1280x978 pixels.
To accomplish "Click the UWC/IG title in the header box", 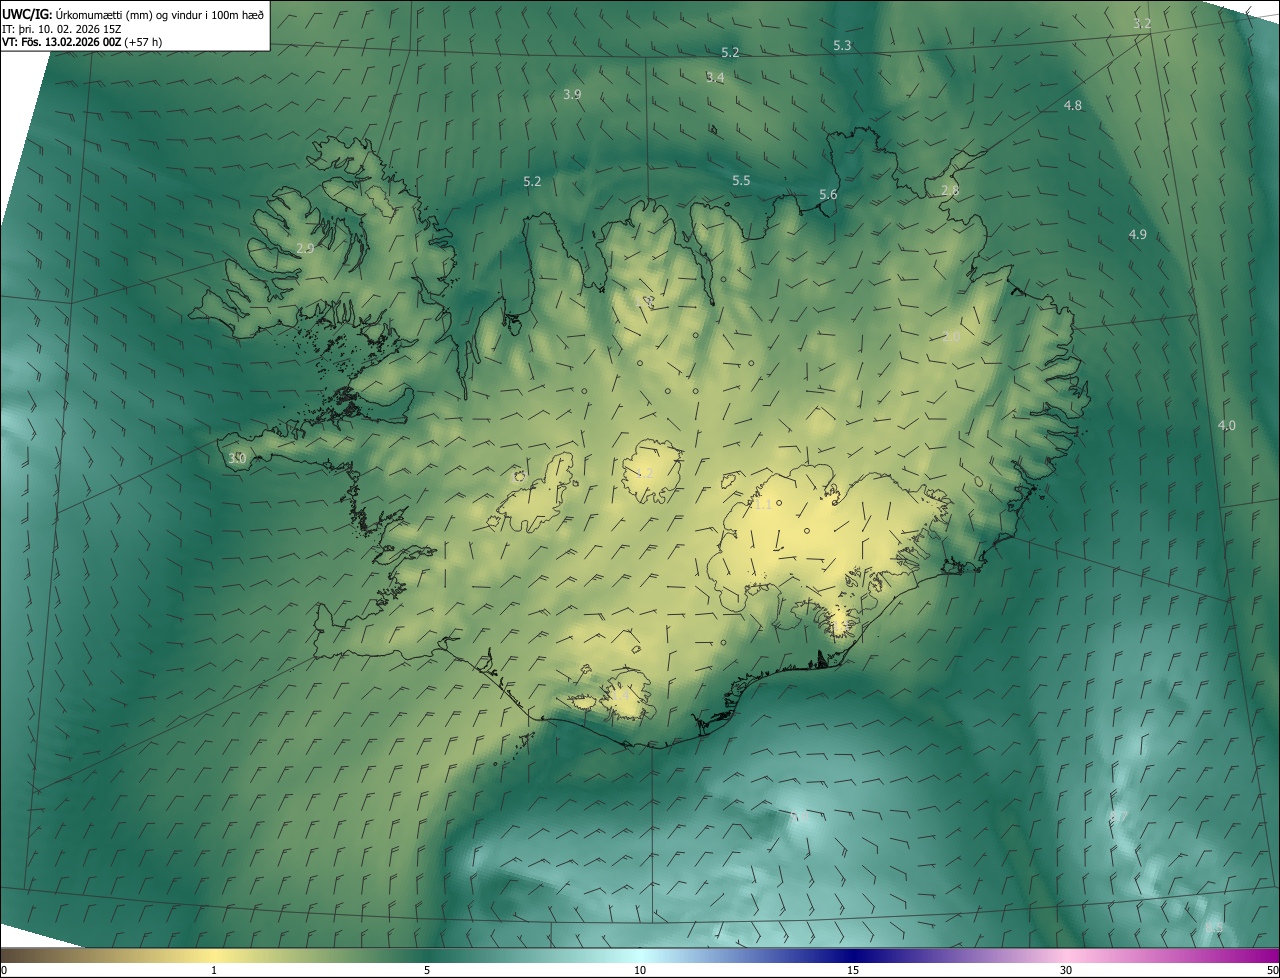I will click(x=27, y=14).
